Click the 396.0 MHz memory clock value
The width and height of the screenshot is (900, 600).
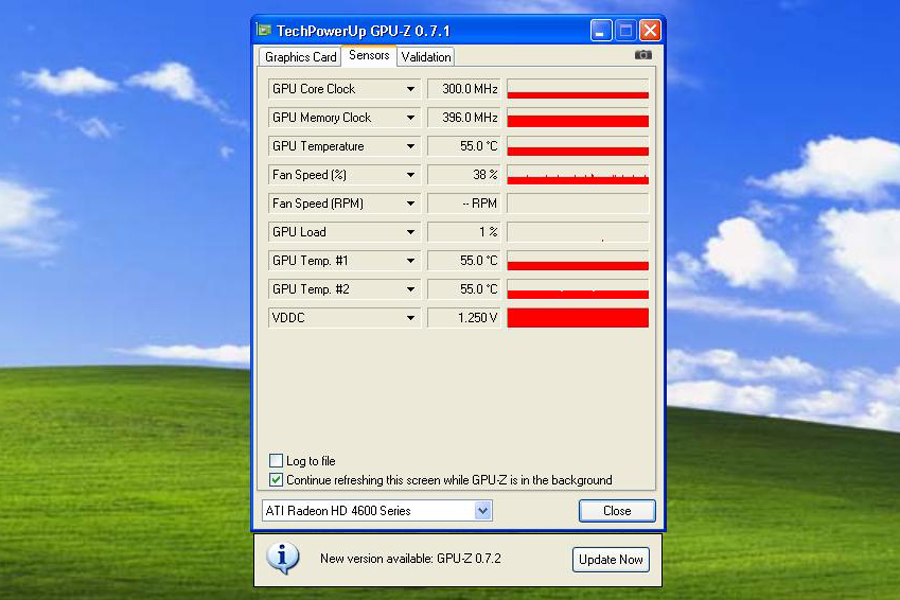464,118
